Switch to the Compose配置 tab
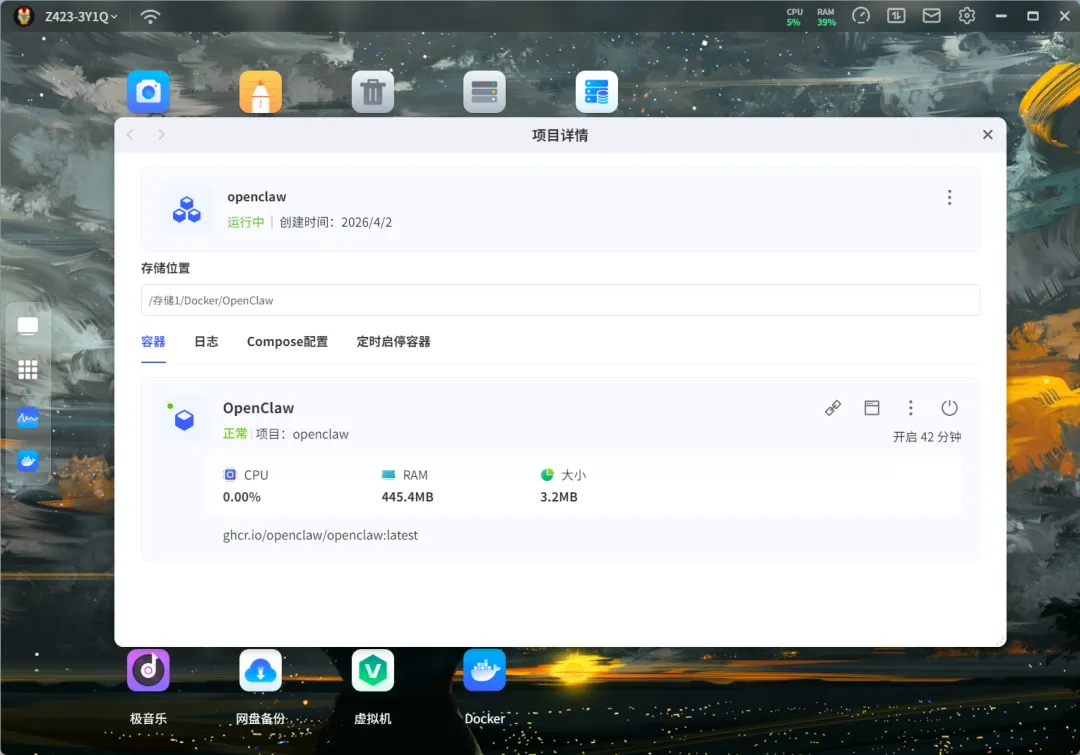 click(x=287, y=342)
